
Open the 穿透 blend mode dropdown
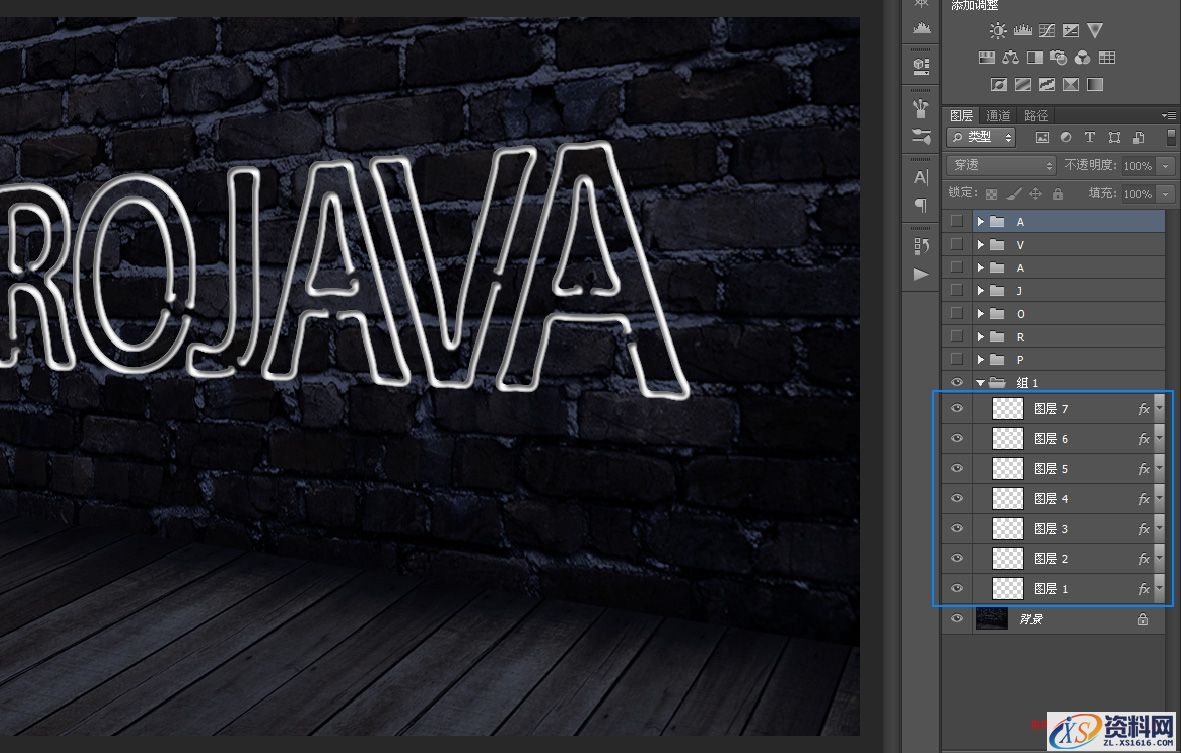[x=1001, y=166]
